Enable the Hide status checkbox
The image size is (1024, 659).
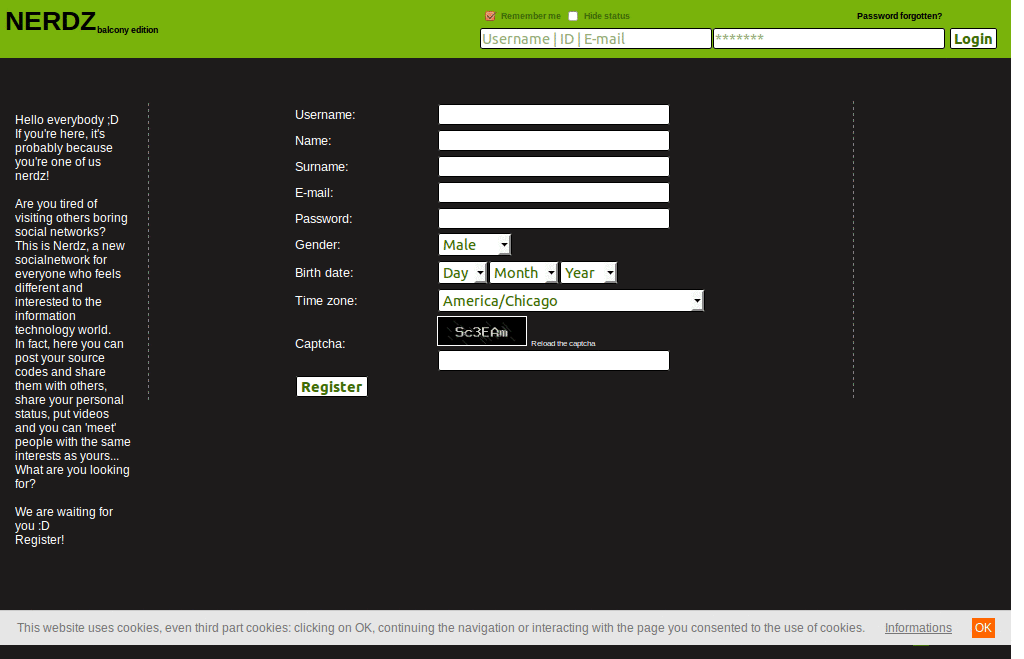(x=573, y=16)
